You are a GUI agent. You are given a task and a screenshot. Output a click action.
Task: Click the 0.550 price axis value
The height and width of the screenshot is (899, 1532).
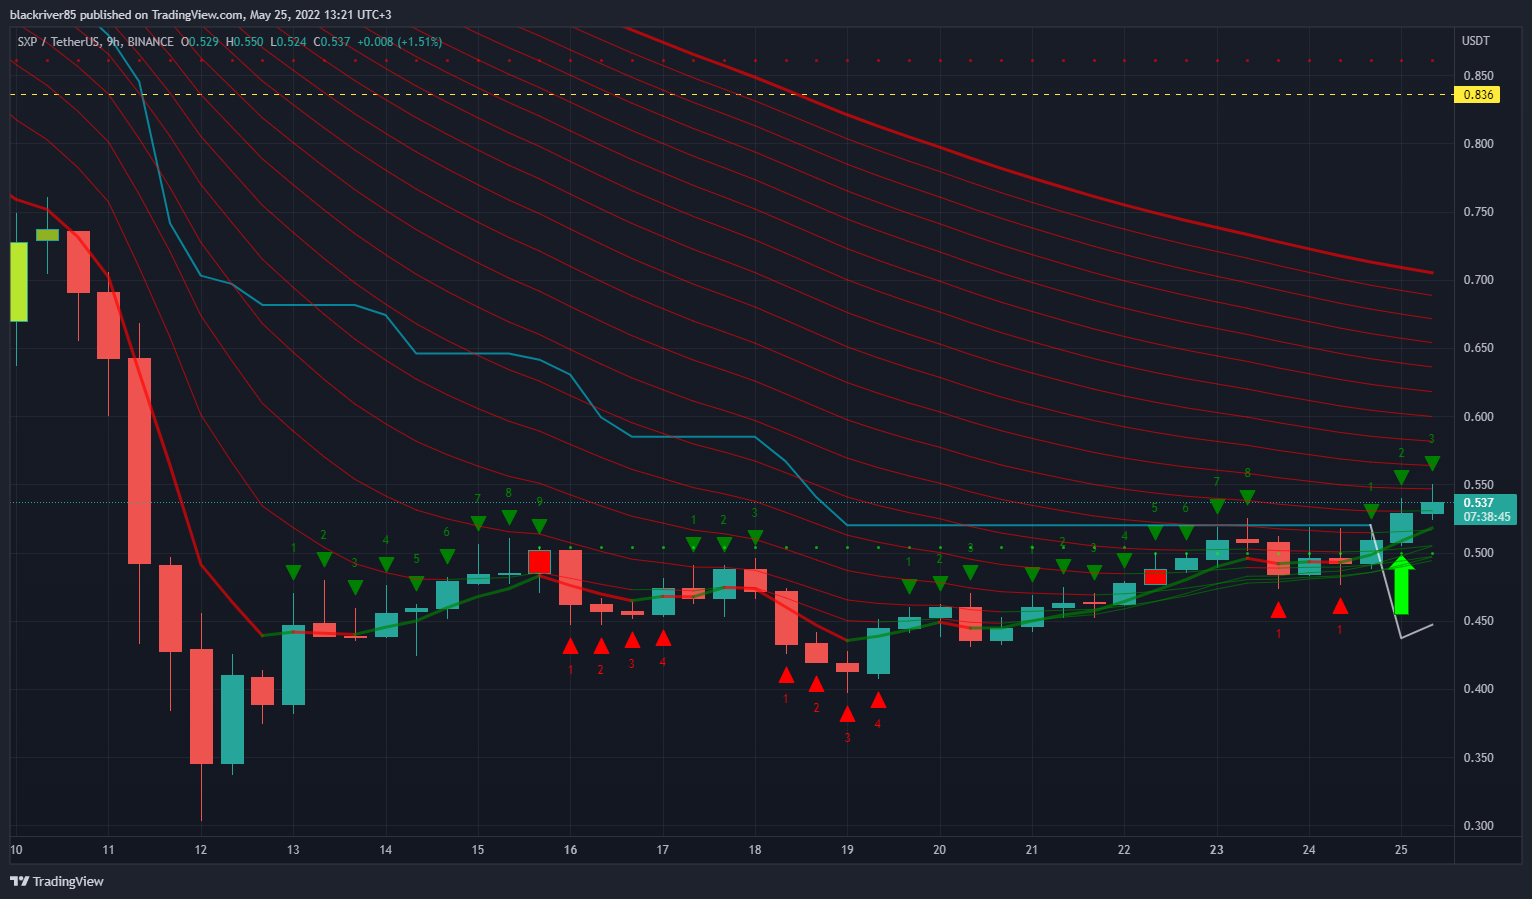click(1478, 485)
